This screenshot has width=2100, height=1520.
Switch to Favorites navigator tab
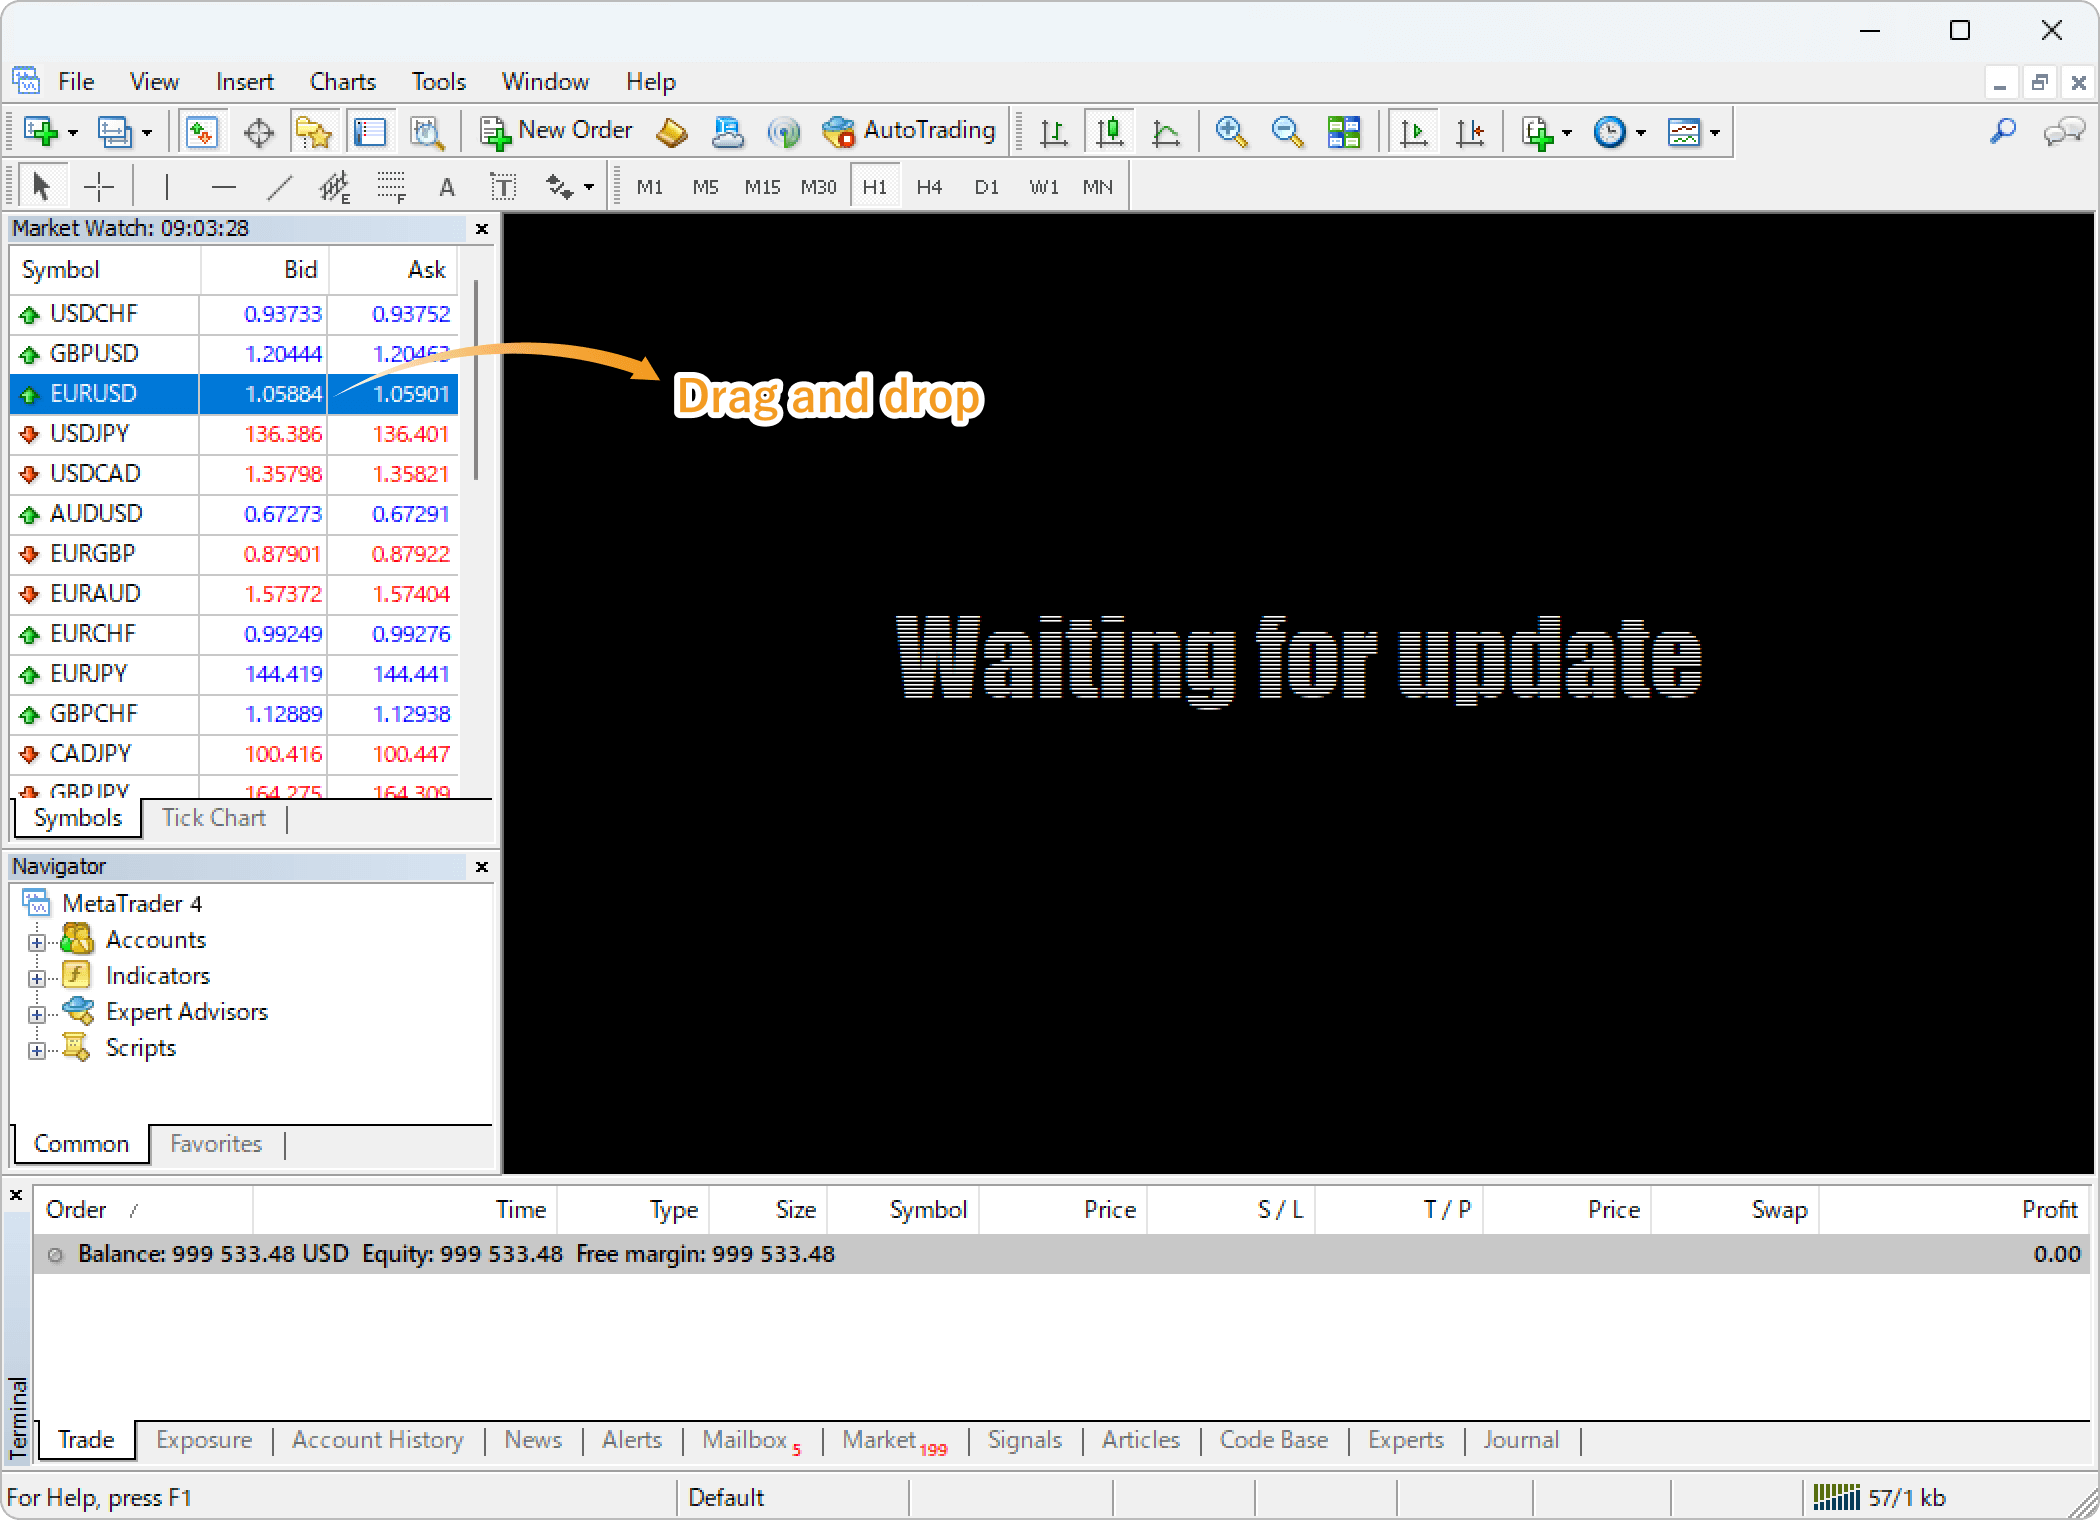point(218,1143)
